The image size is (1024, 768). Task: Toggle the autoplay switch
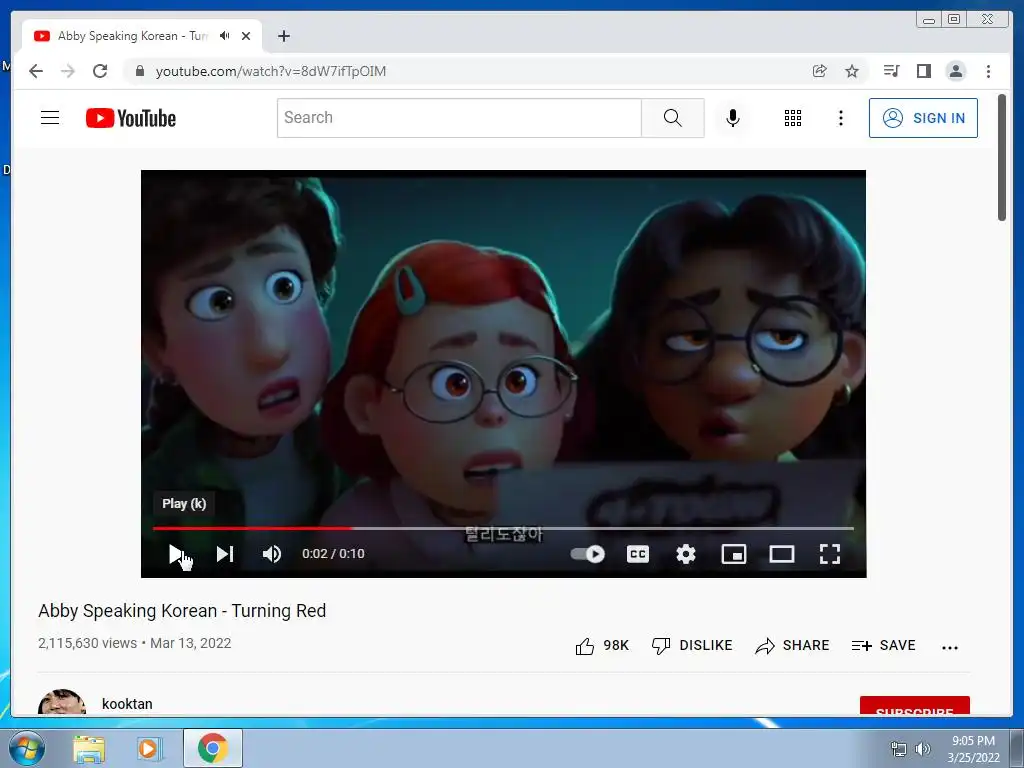tap(588, 554)
